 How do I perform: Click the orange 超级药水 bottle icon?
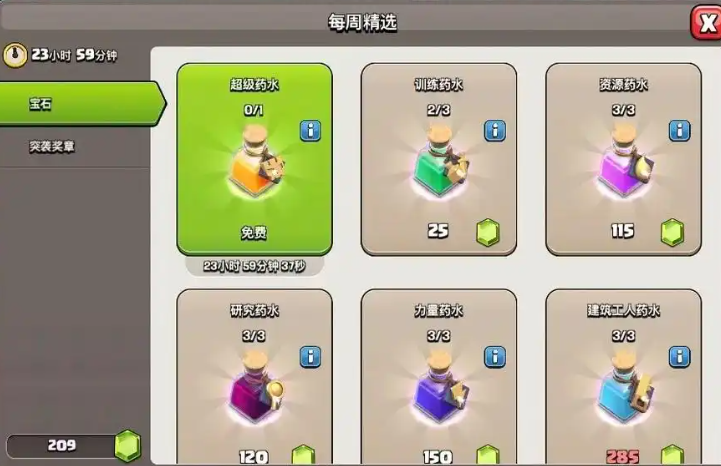tap(255, 161)
